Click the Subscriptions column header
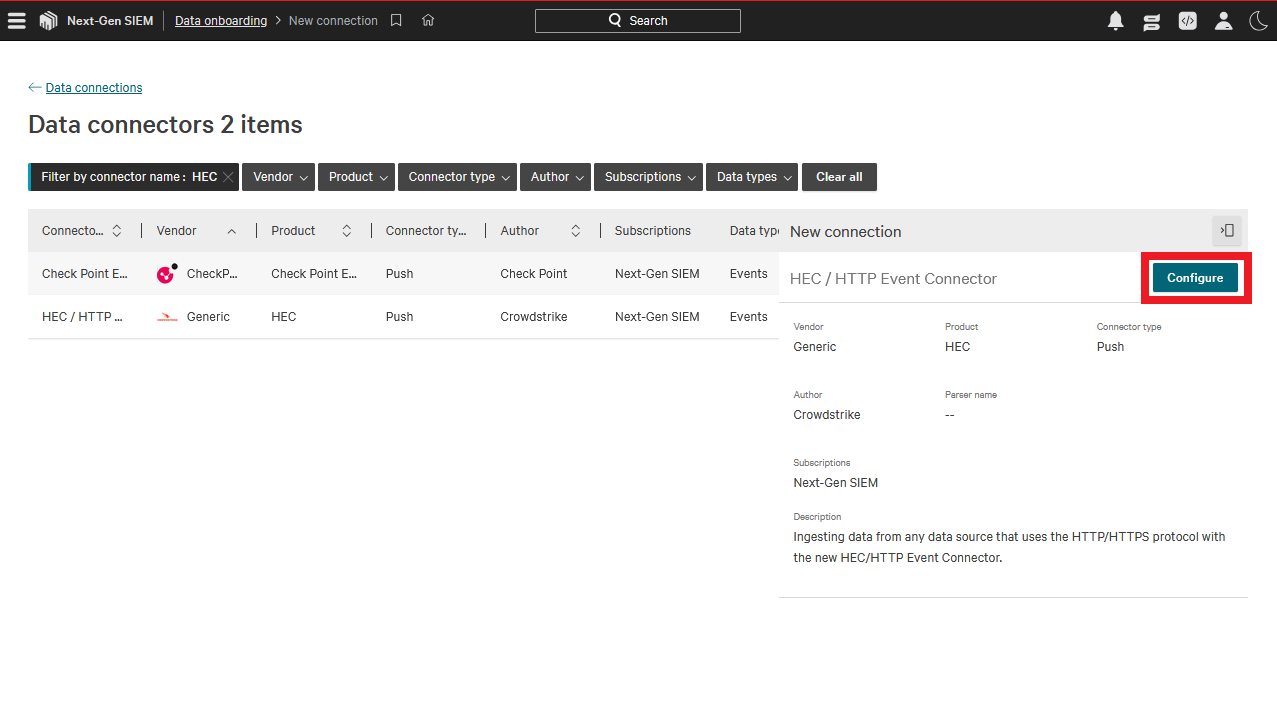Image resolution: width=1277 pixels, height=720 pixels. (x=653, y=231)
